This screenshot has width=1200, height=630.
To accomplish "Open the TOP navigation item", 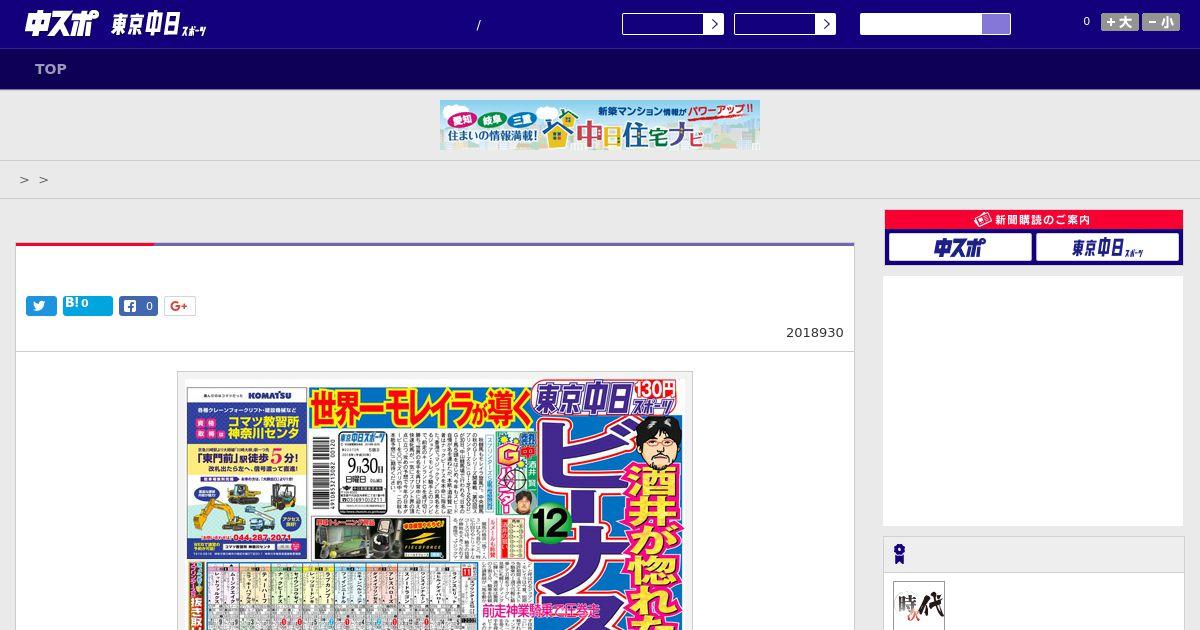I will coord(51,69).
